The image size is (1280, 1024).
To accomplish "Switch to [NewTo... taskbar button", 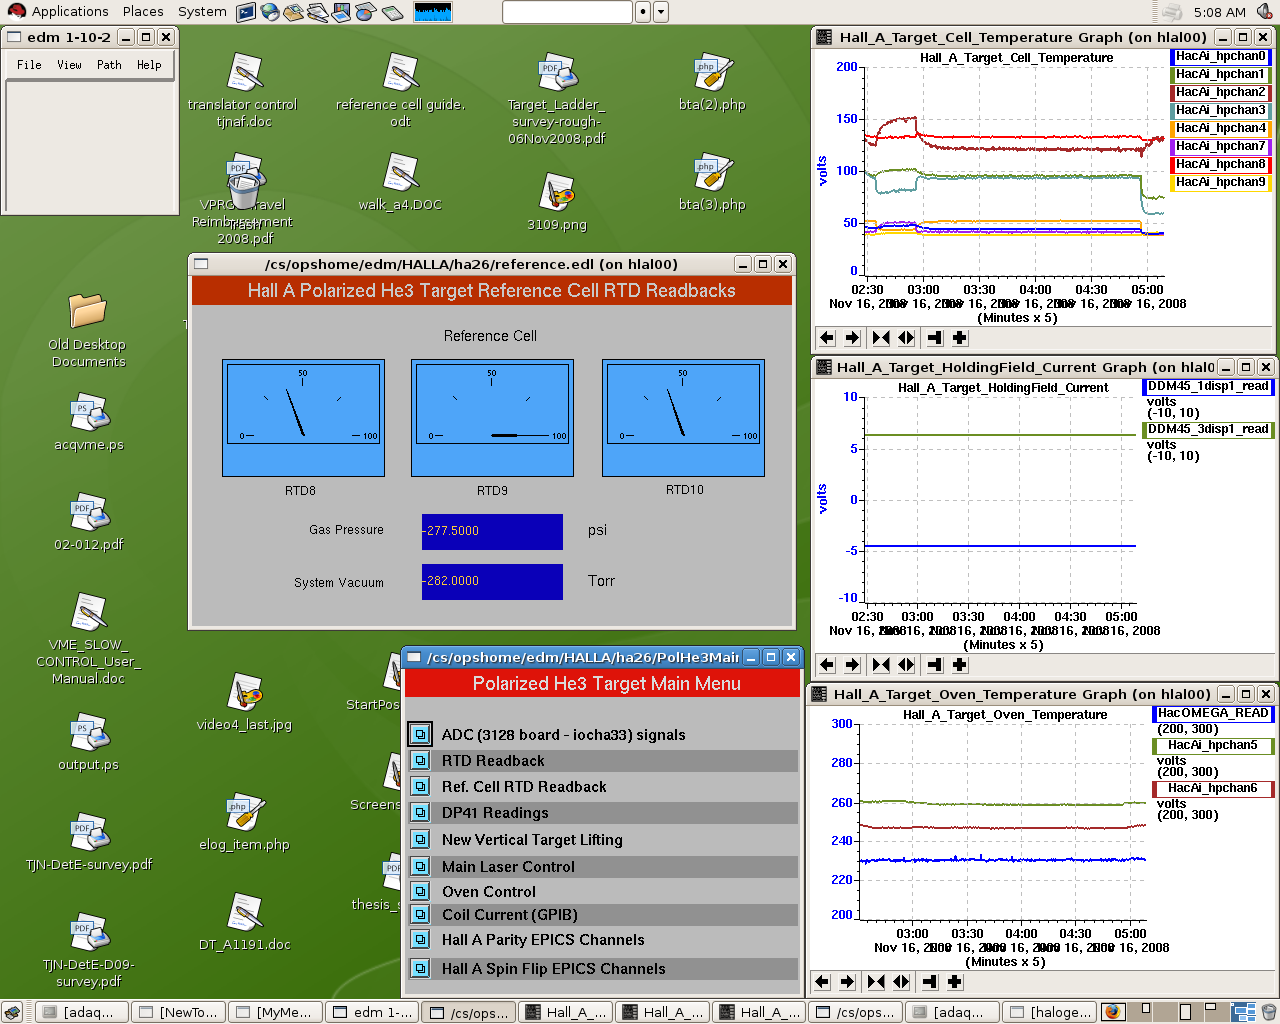I will [178, 1012].
